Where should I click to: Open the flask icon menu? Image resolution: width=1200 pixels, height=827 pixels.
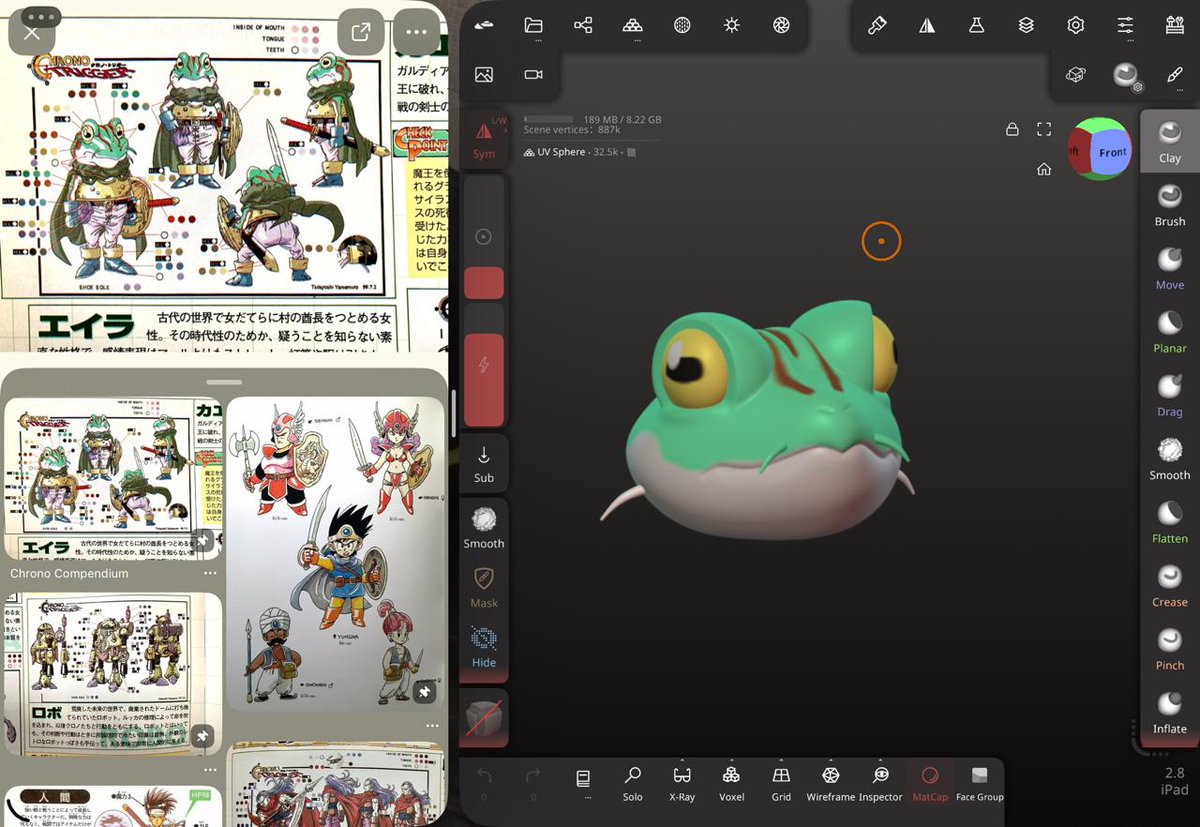(977, 26)
